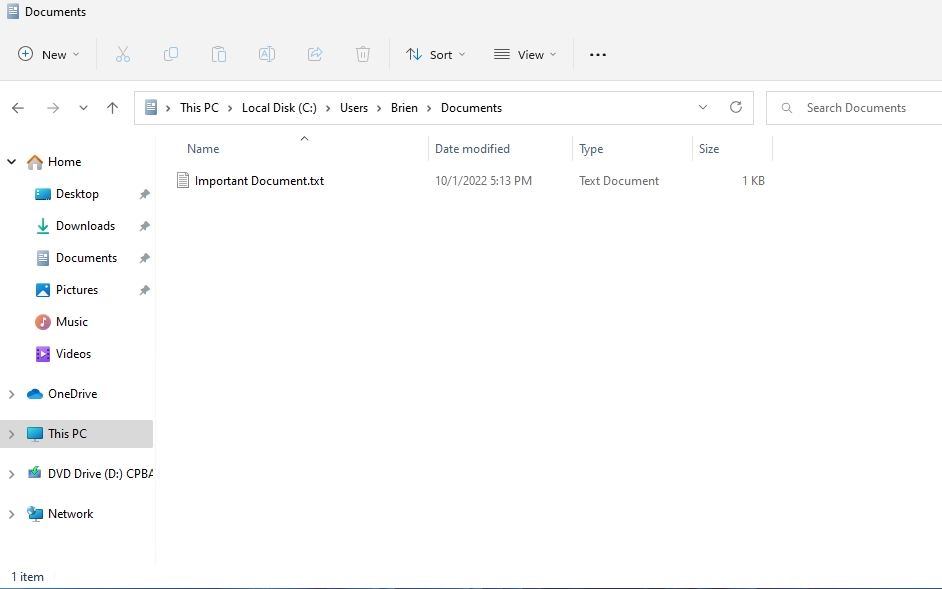This screenshot has width=942, height=589.
Task: Click the Delete trash icon
Action: click(363, 54)
